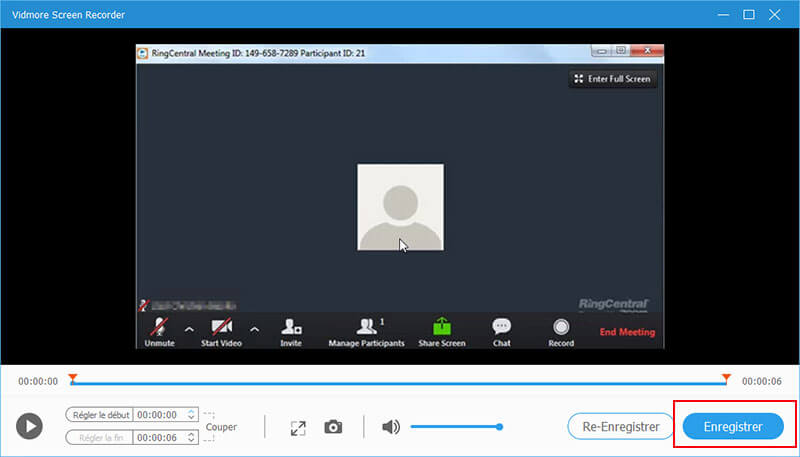Click the End Meeting link
Viewport: 800px width, 457px height.
coord(627,332)
